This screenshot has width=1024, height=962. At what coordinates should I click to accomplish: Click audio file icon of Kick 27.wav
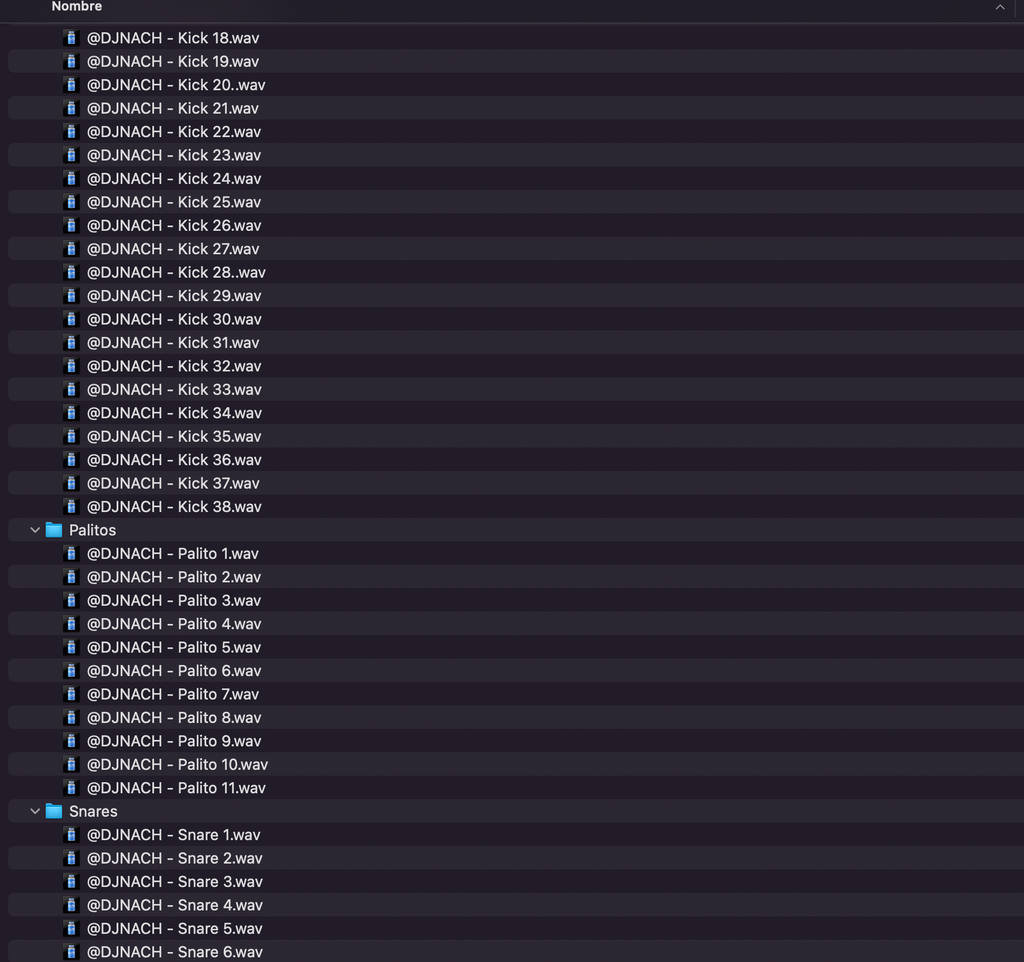pyautogui.click(x=71, y=249)
